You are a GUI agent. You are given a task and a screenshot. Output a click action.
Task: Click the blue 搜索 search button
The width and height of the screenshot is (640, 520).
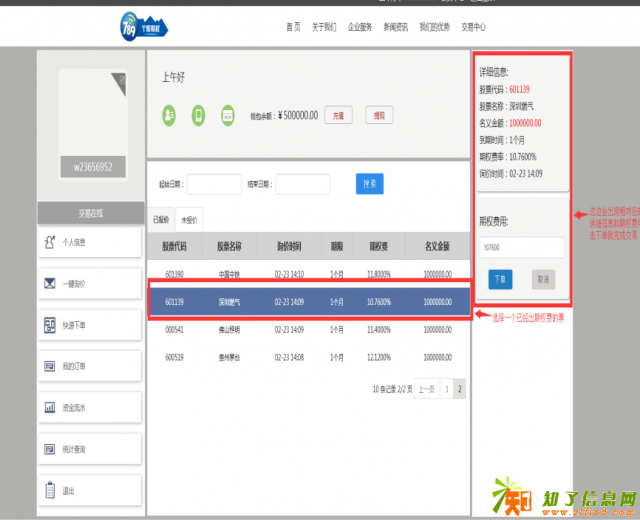[369, 183]
